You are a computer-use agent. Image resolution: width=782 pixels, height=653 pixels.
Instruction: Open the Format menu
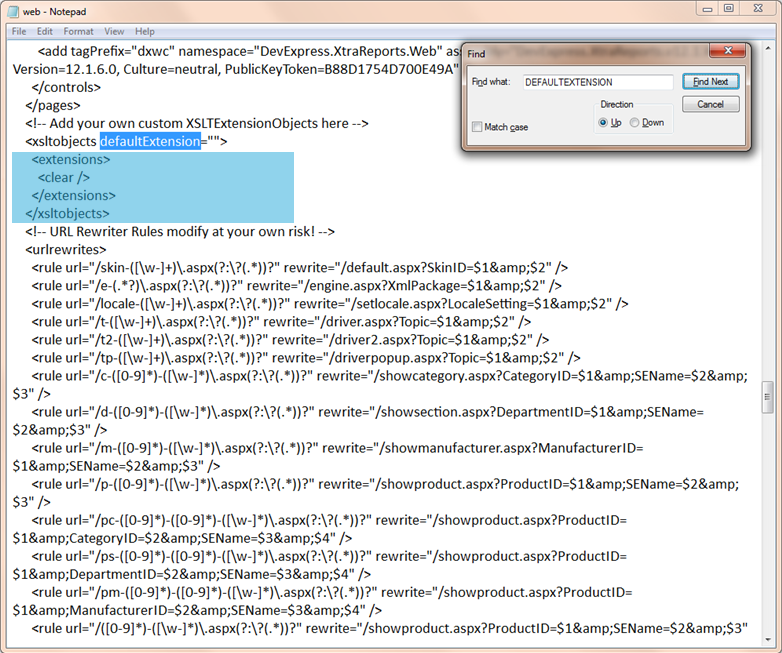[x=78, y=31]
